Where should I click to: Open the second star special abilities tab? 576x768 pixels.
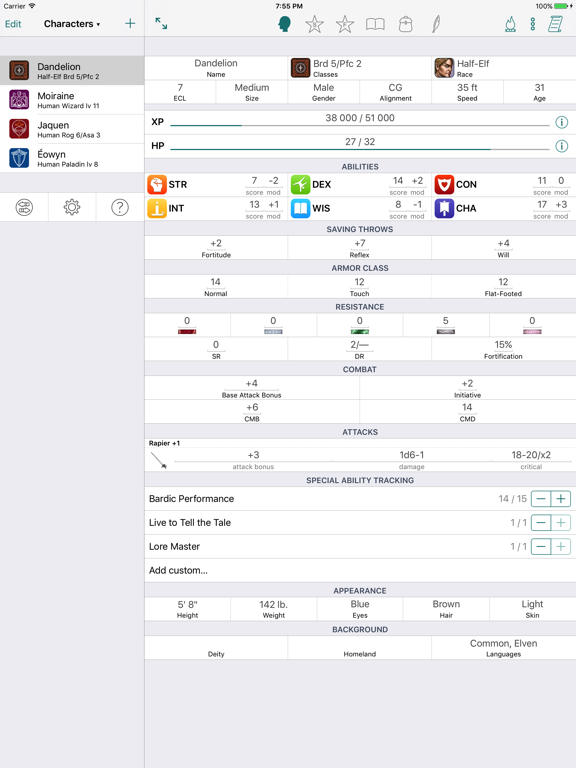345,24
